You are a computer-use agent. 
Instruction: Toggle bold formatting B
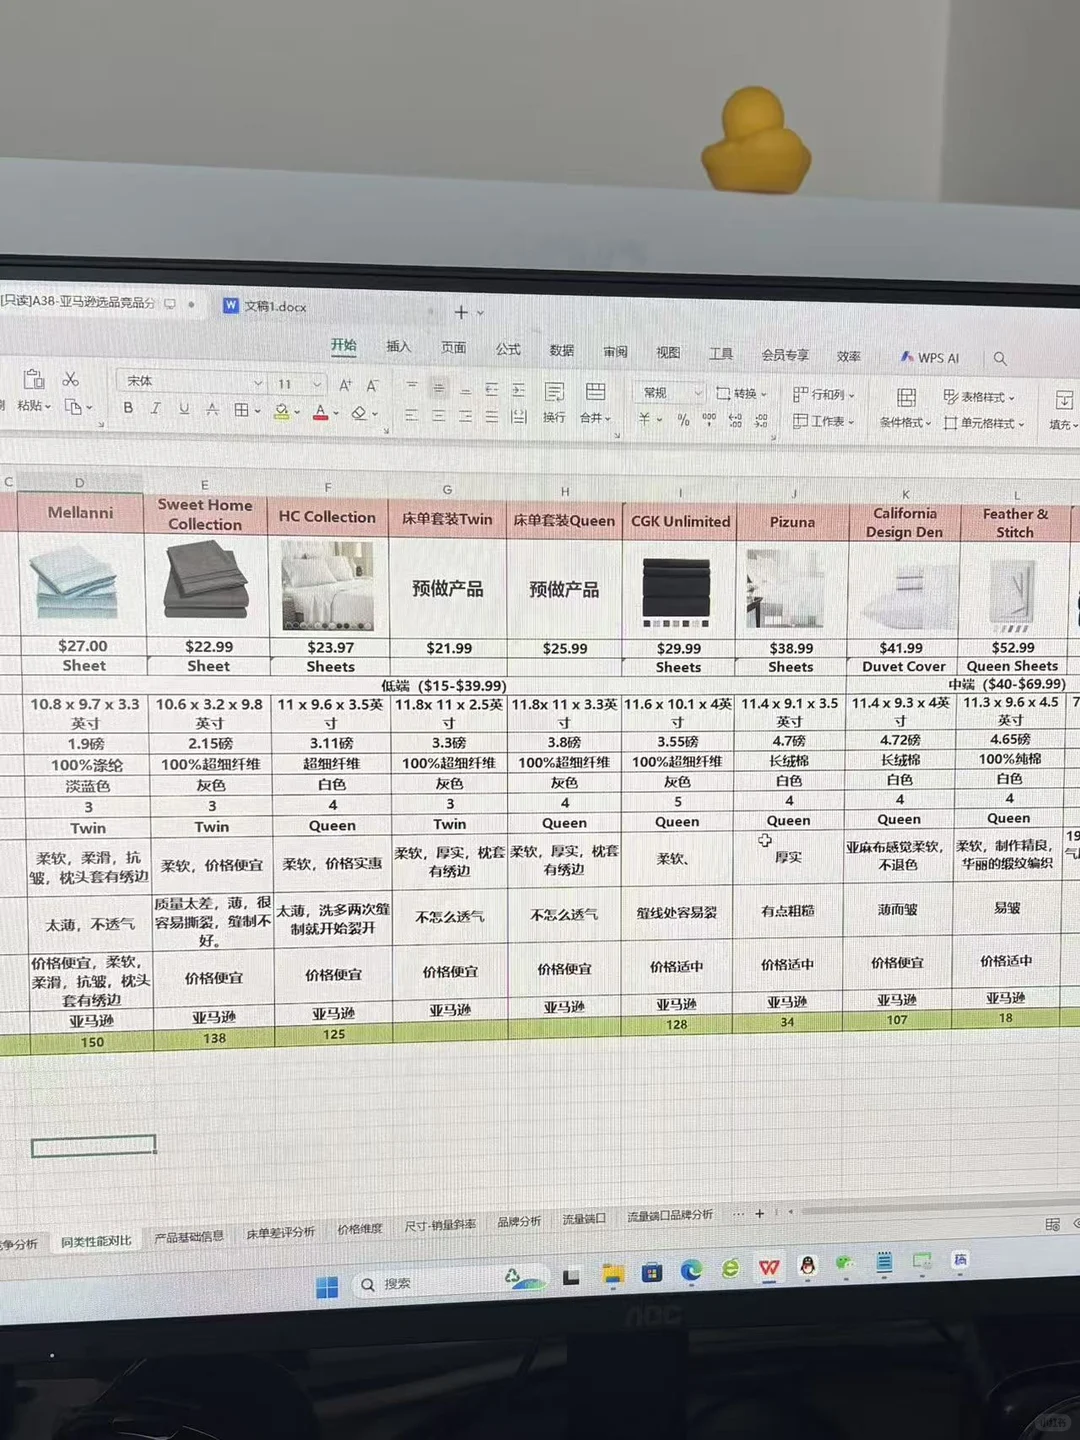click(128, 408)
